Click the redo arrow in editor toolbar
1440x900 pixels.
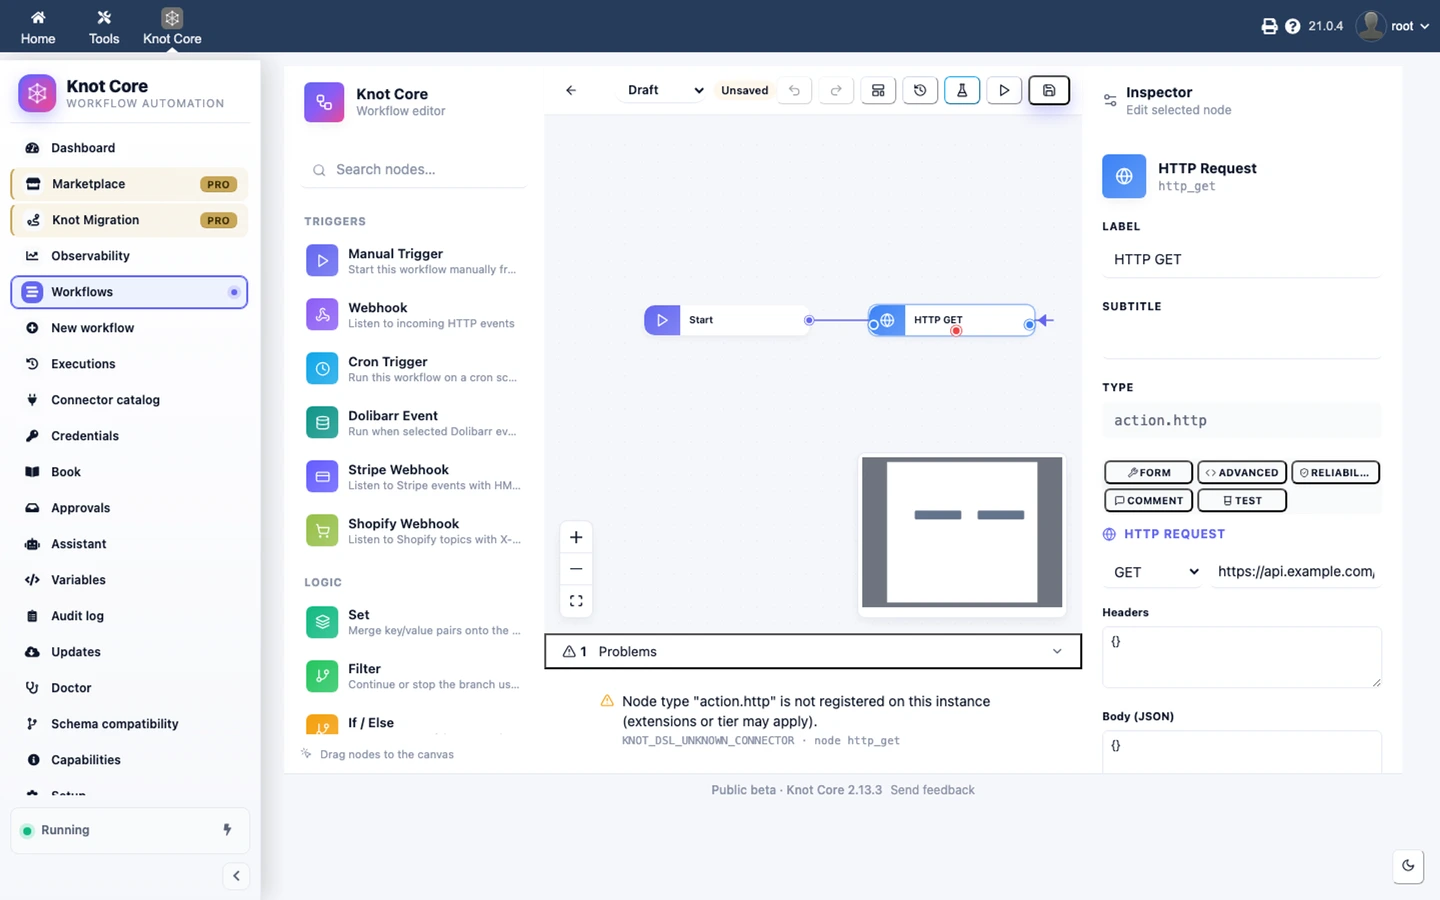(836, 90)
